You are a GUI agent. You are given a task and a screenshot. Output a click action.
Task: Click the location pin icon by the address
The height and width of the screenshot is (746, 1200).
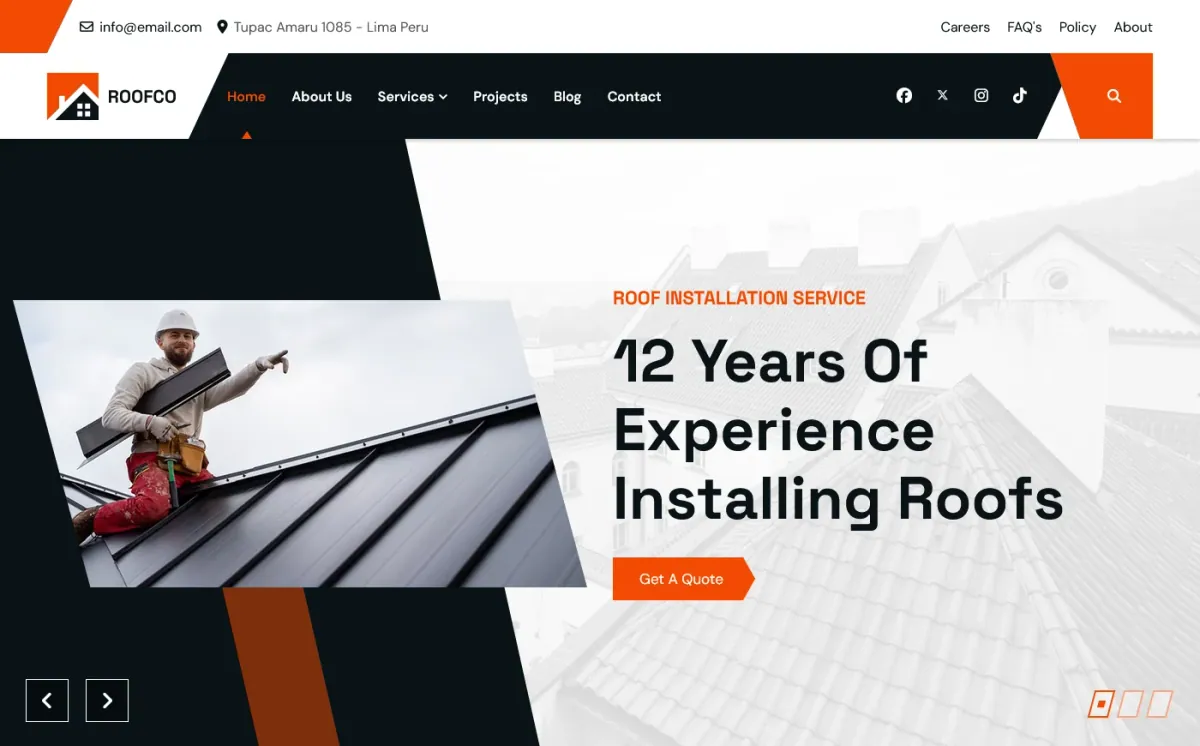pos(222,27)
